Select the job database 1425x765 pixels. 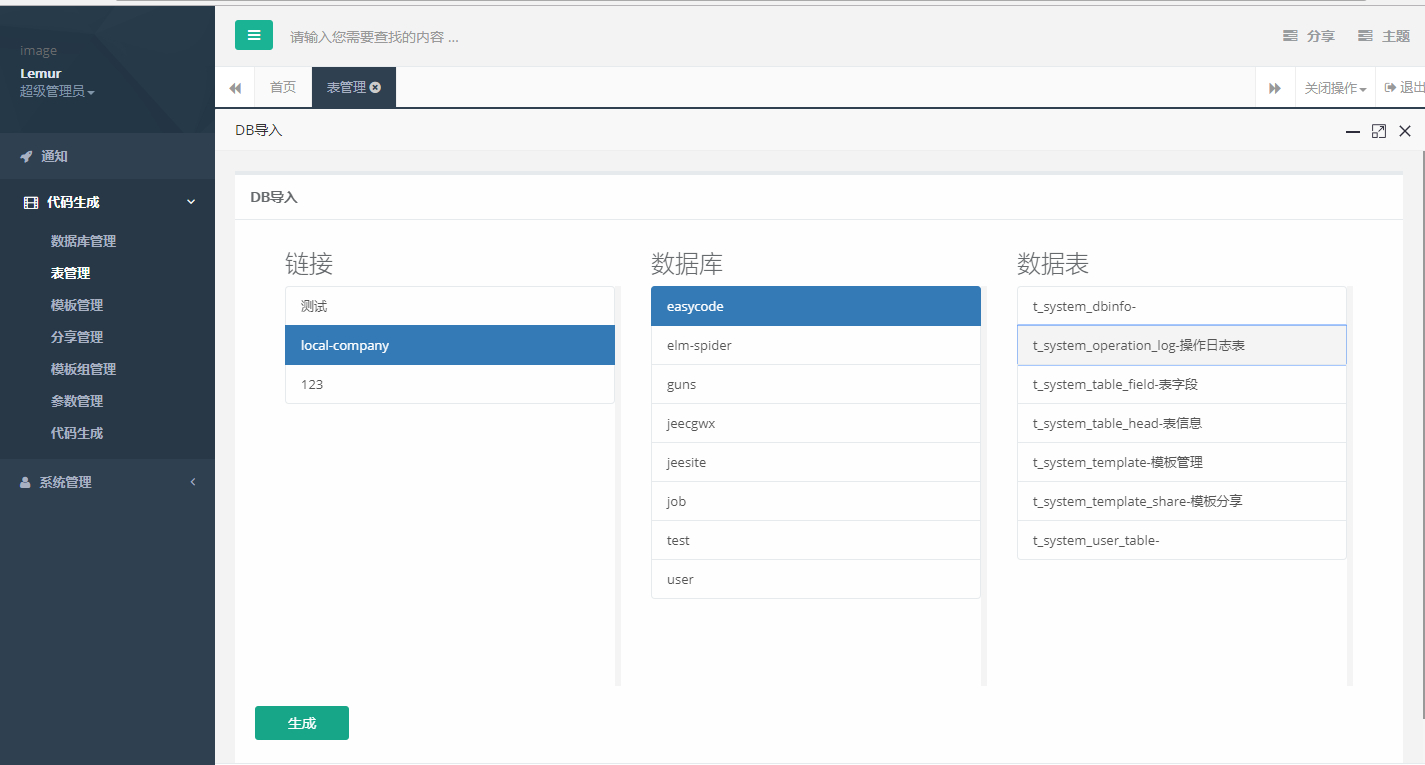[816, 501]
